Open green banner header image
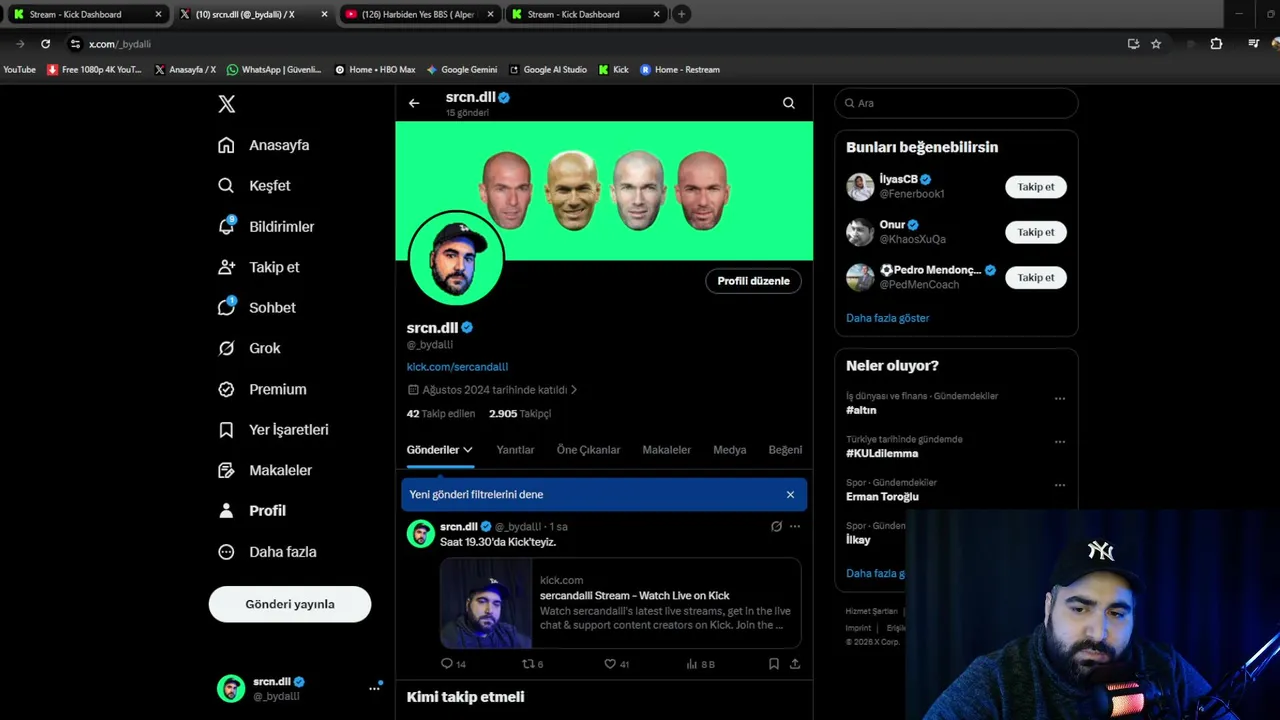 pos(604,190)
